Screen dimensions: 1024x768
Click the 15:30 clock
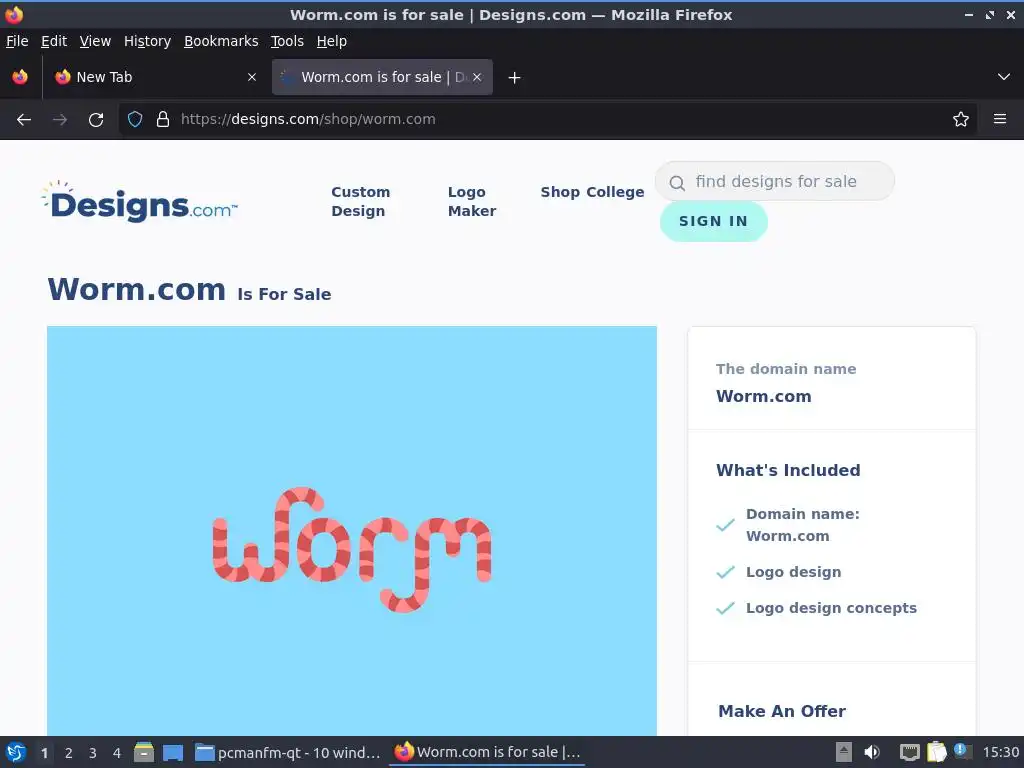1000,752
